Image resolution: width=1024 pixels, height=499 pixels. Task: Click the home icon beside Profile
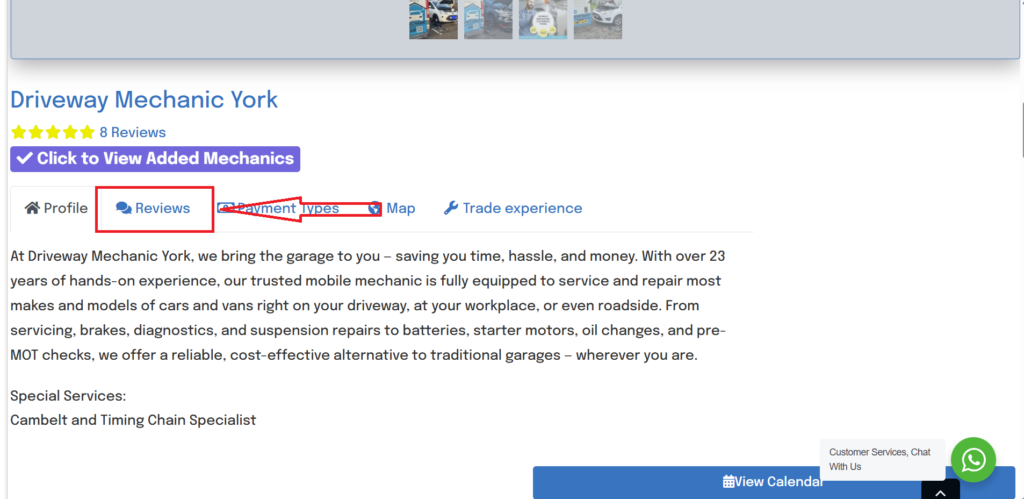click(x=32, y=208)
